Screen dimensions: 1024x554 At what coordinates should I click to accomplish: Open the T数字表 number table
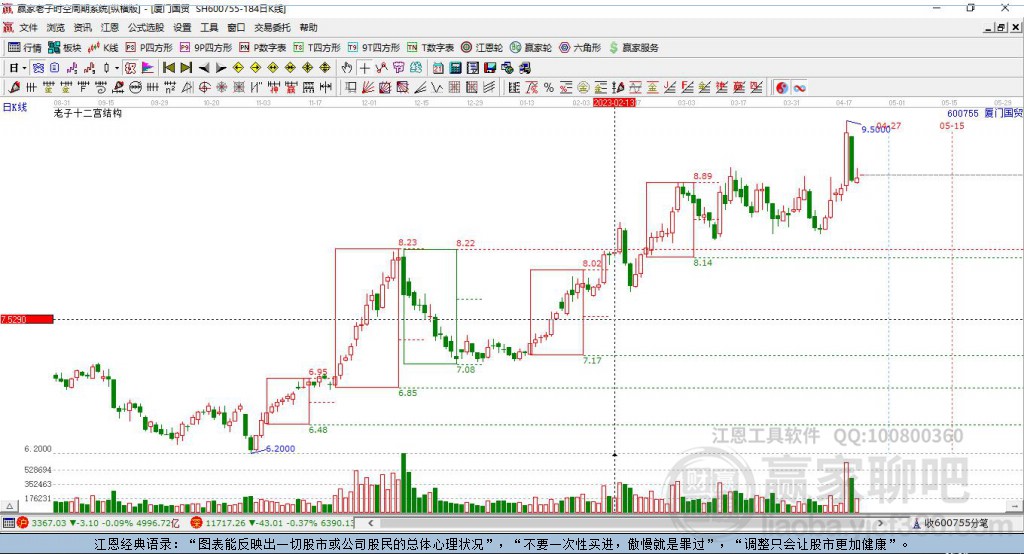430,48
